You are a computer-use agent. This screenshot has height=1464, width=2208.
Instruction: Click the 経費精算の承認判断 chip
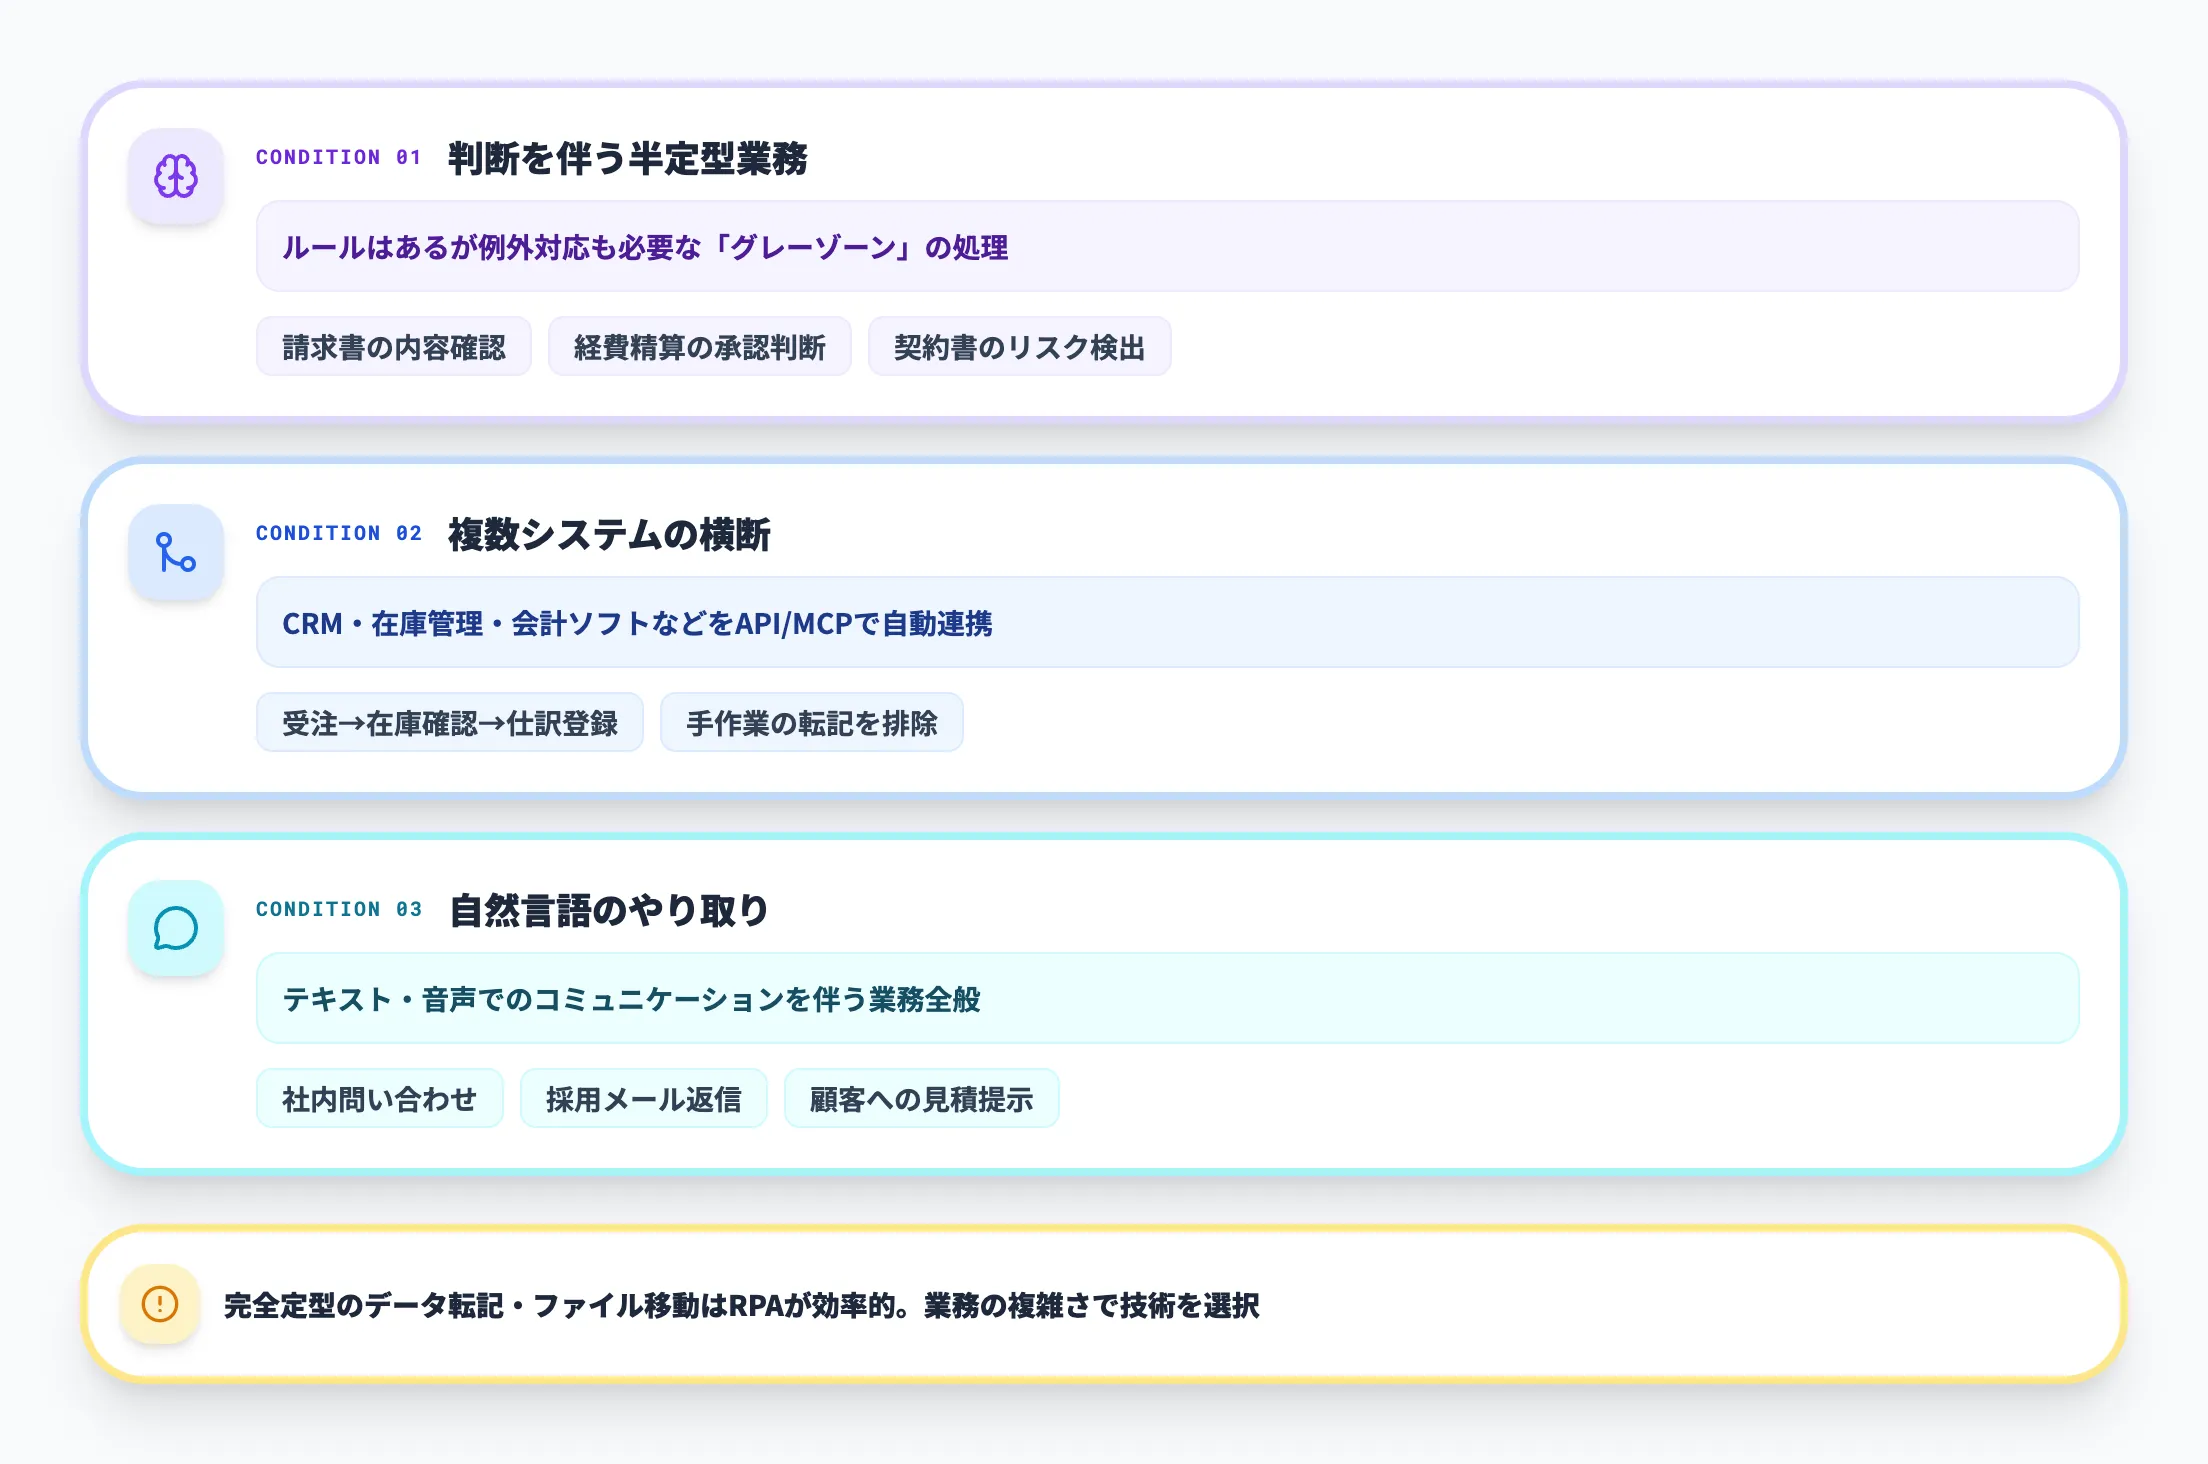pyautogui.click(x=700, y=346)
